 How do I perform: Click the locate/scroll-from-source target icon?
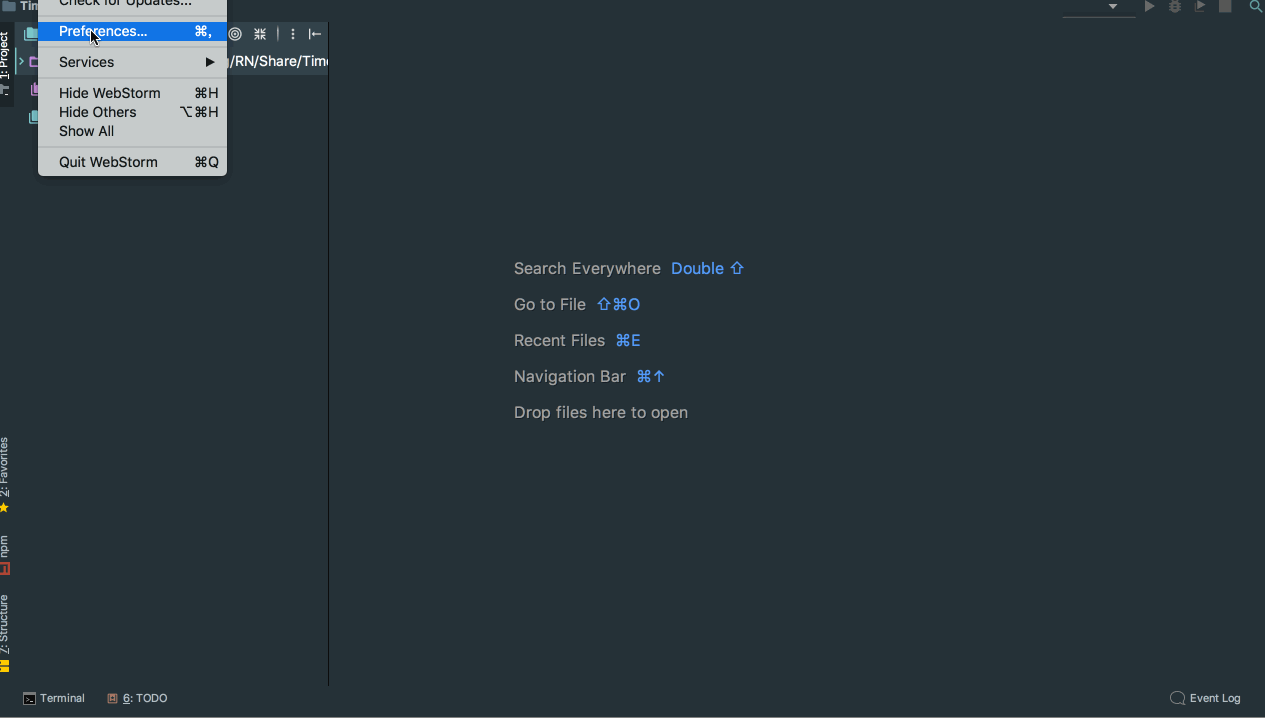(235, 34)
